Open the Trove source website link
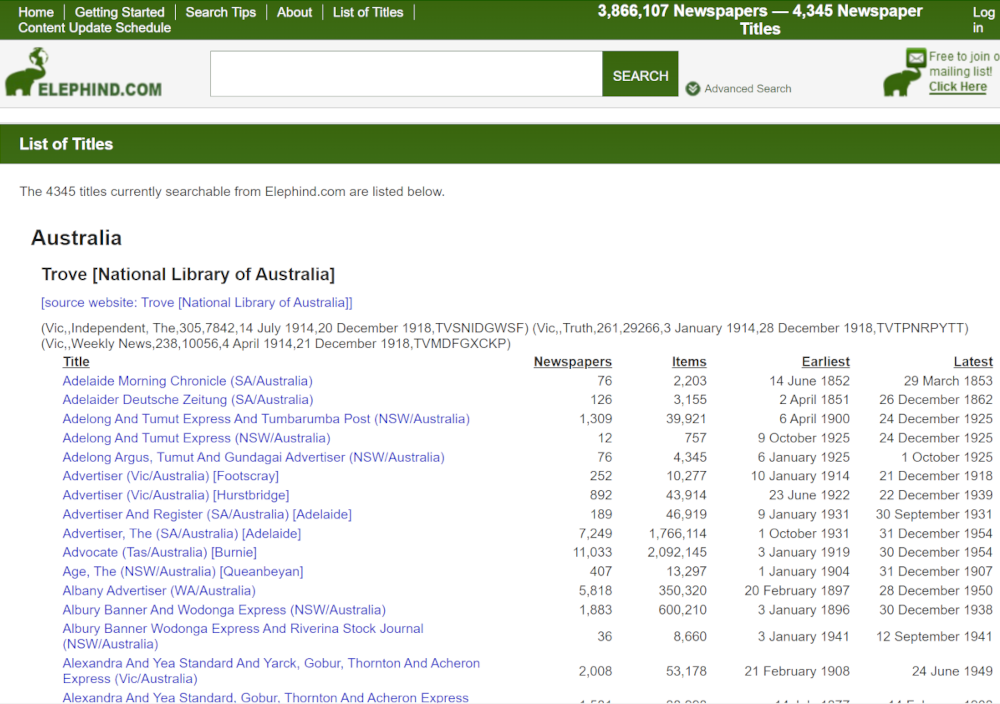This screenshot has height=704, width=1000. (x=197, y=302)
